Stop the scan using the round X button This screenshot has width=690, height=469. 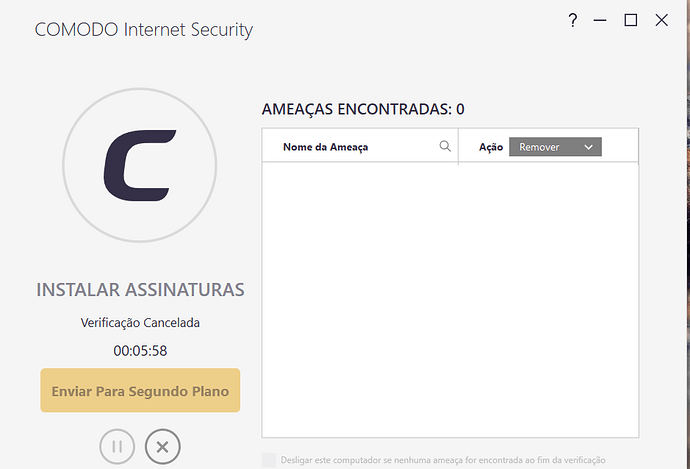point(163,447)
